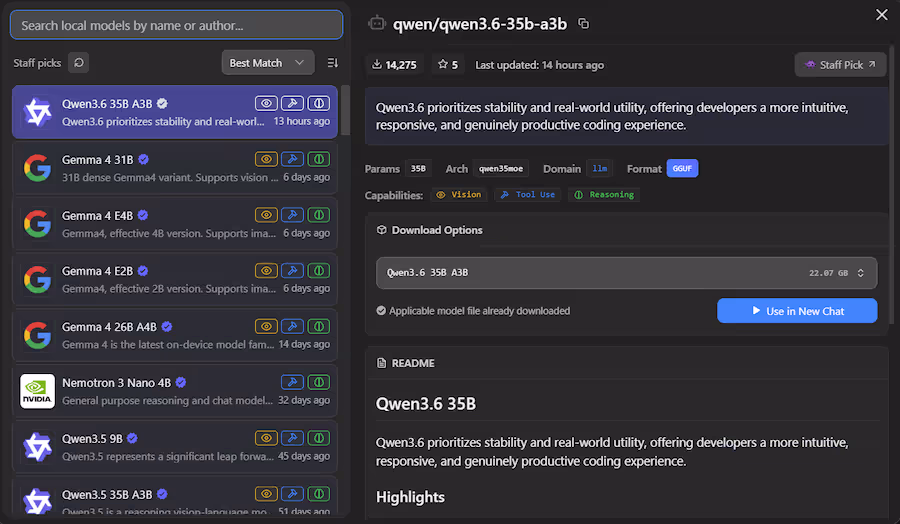Screen dimensions: 900x524
Task: Click the model list vertical scrollbar
Action: coord(346,110)
